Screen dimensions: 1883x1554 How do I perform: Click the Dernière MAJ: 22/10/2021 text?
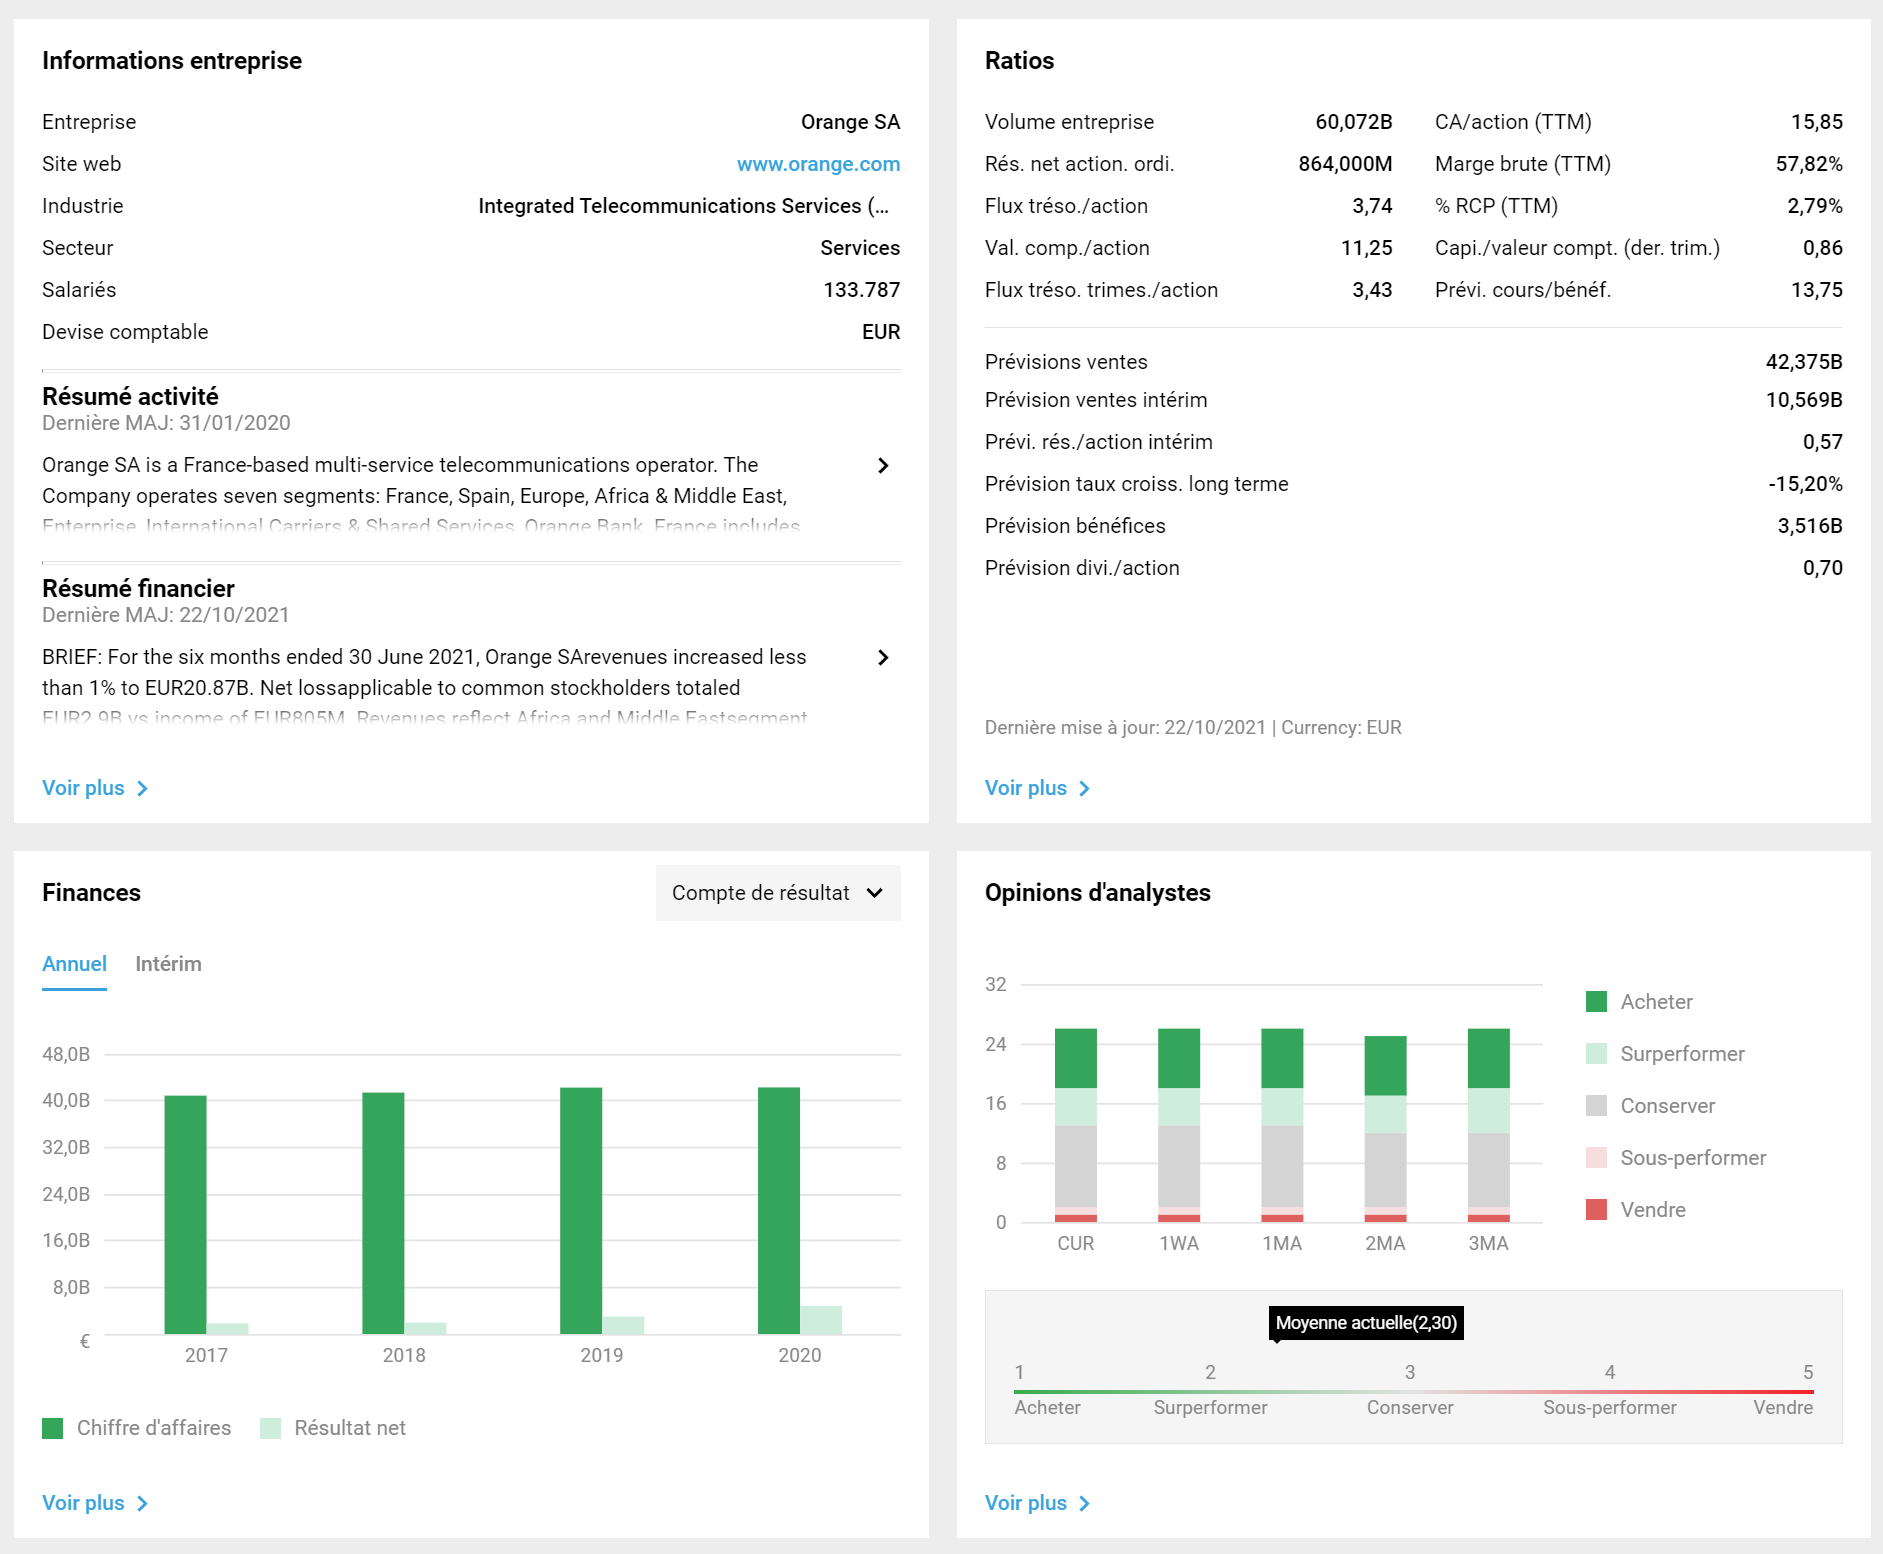point(166,615)
